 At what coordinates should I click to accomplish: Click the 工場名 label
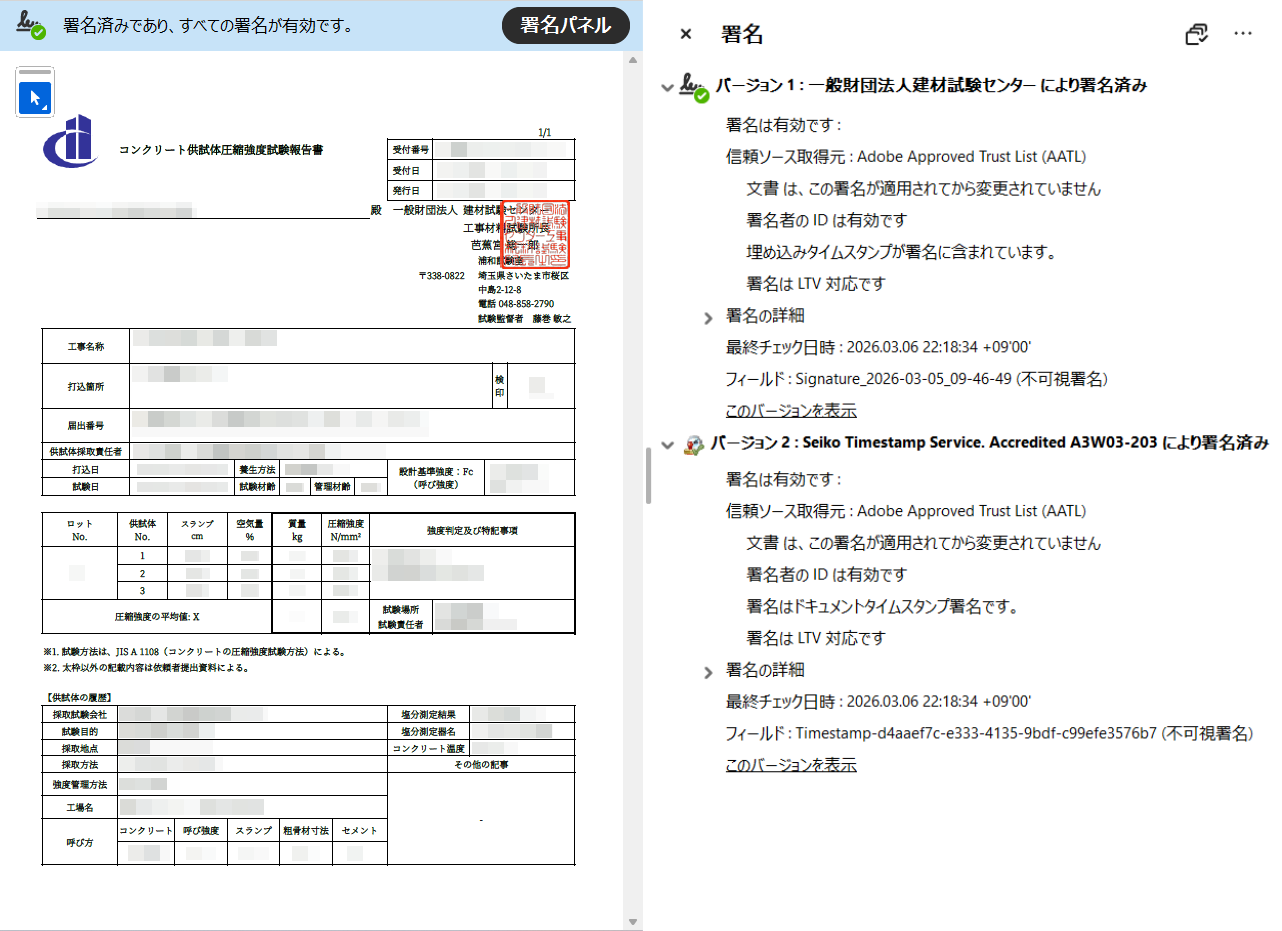click(x=80, y=807)
